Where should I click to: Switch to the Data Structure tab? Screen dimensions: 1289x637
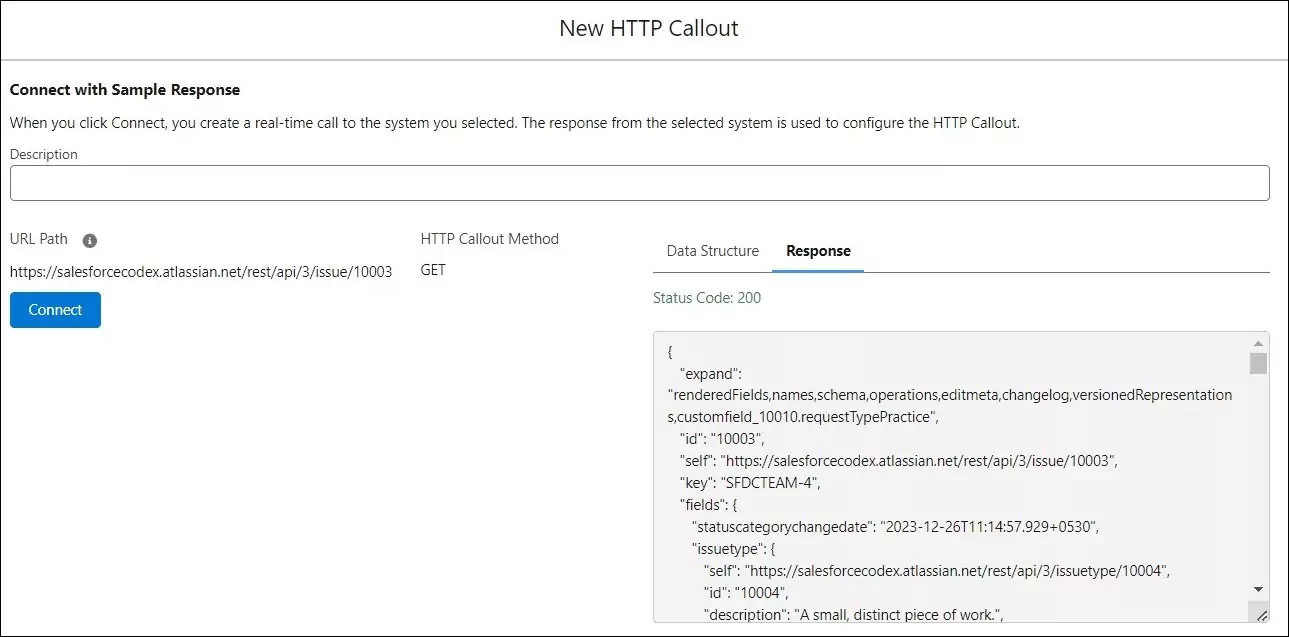tap(713, 251)
